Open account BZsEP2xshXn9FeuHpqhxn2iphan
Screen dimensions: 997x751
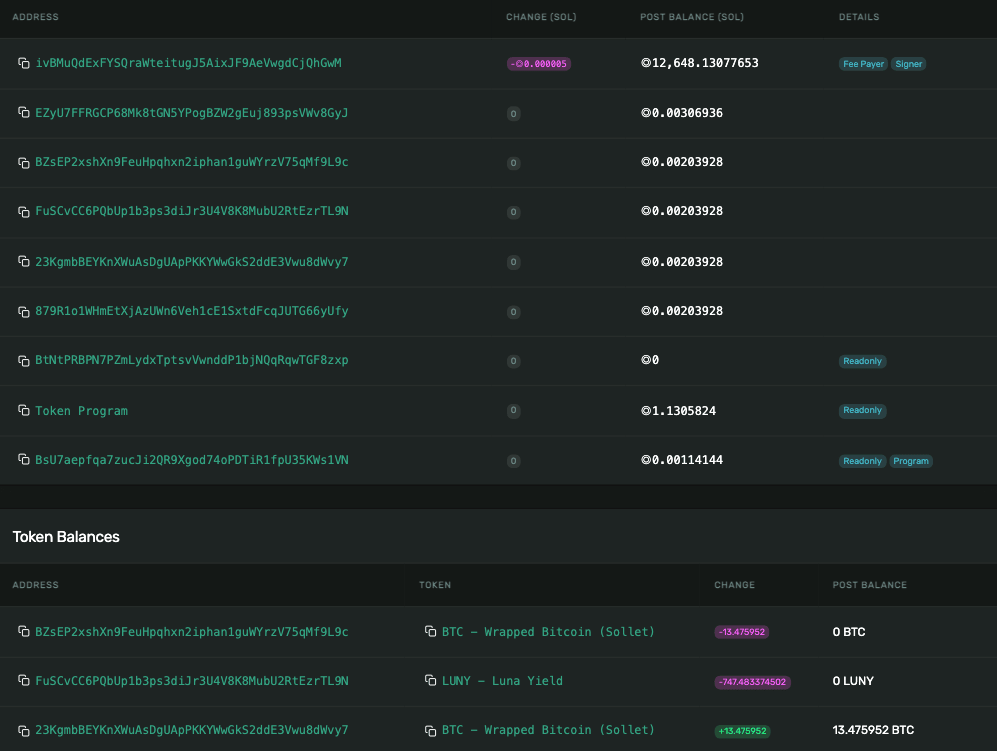click(190, 162)
